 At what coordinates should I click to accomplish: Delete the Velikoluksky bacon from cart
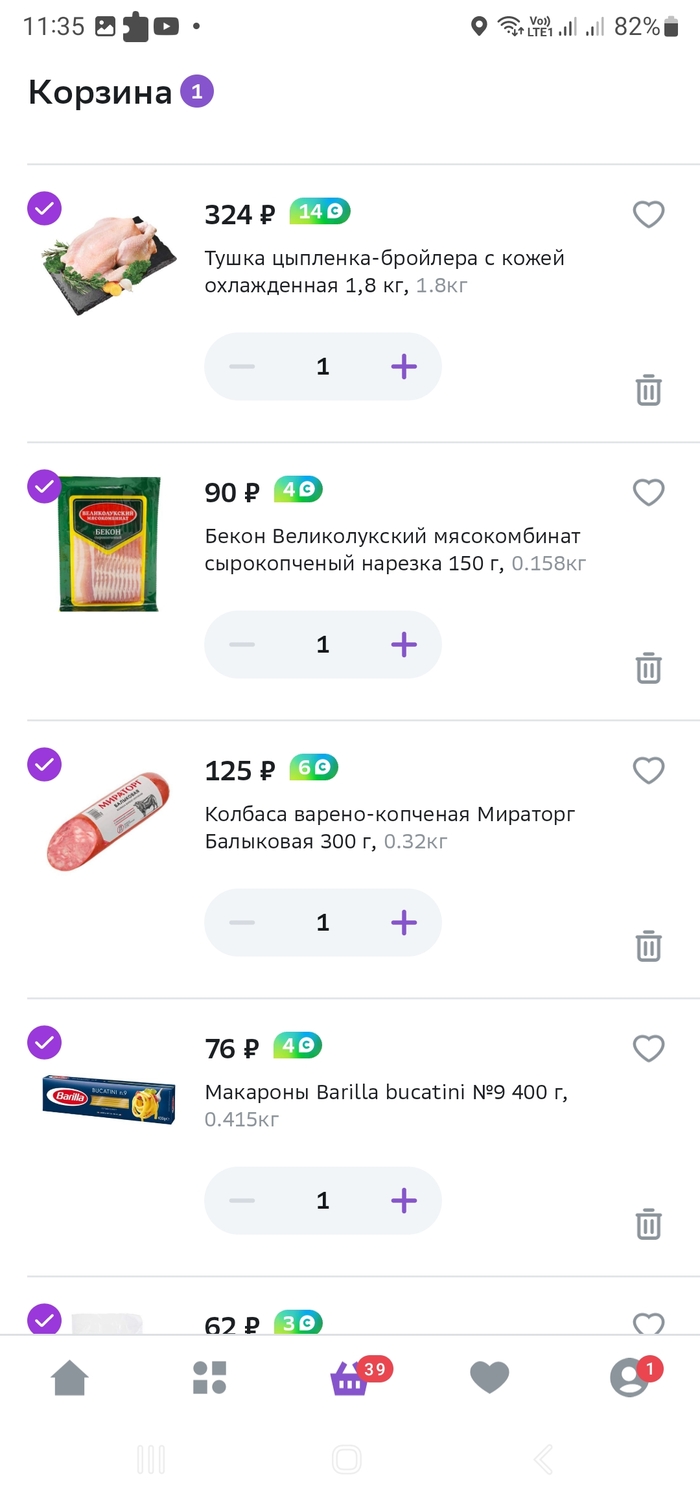[x=649, y=667]
